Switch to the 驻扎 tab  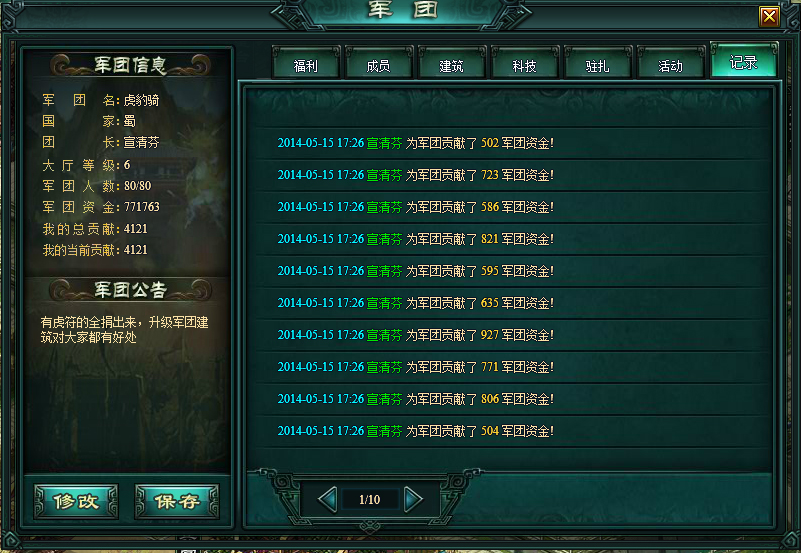(598, 65)
